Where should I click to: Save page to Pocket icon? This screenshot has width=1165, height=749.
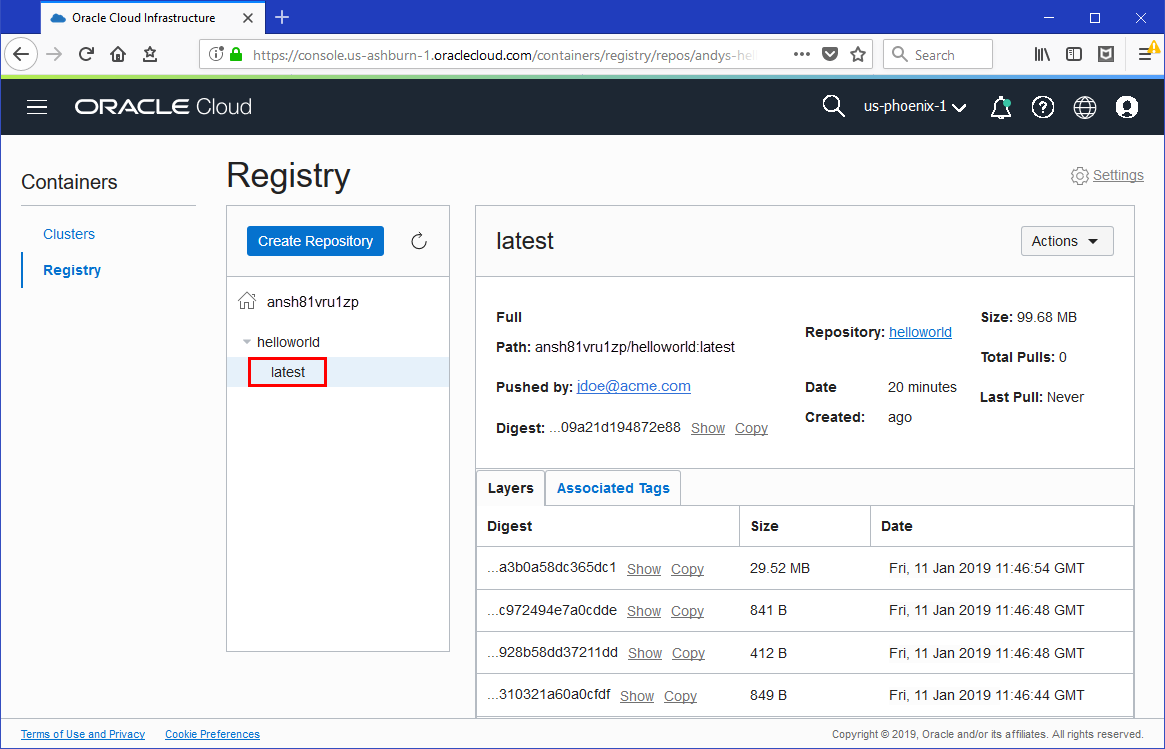830,54
